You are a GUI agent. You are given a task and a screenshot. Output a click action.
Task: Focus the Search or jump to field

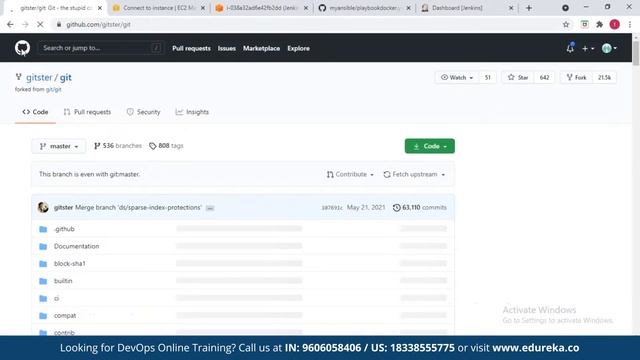[100, 48]
